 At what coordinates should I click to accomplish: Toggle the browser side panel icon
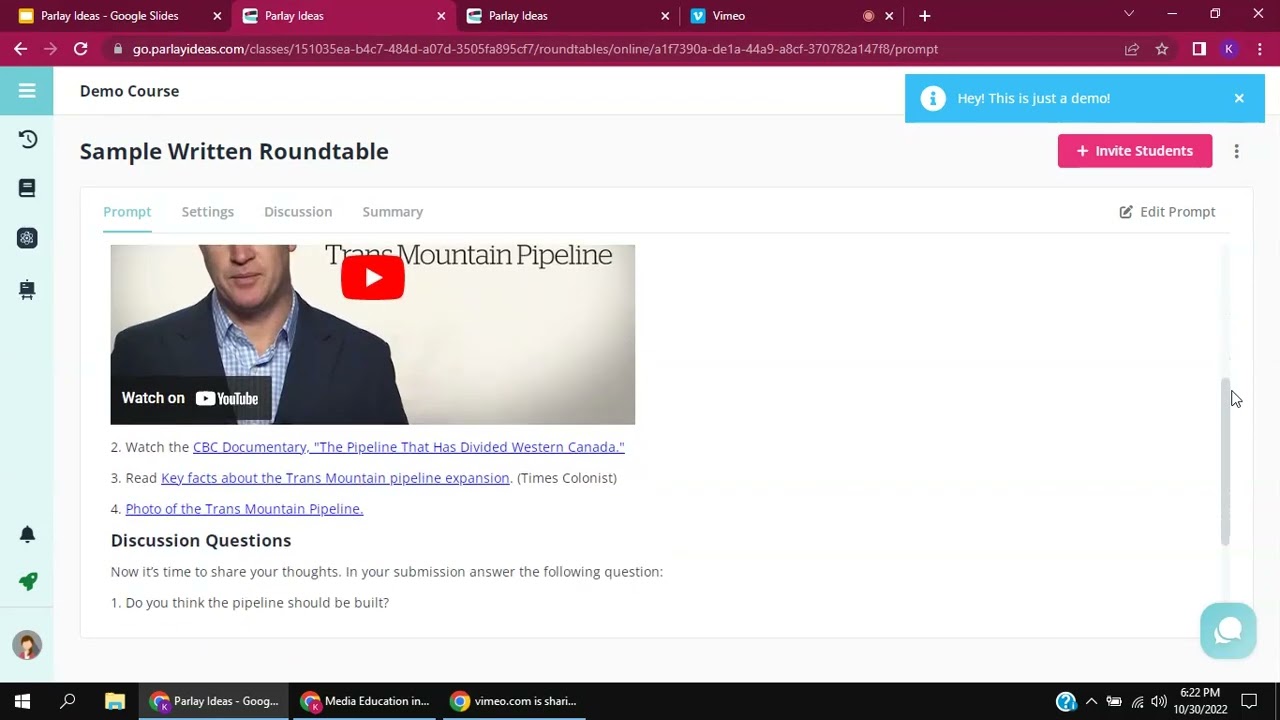(x=1199, y=49)
